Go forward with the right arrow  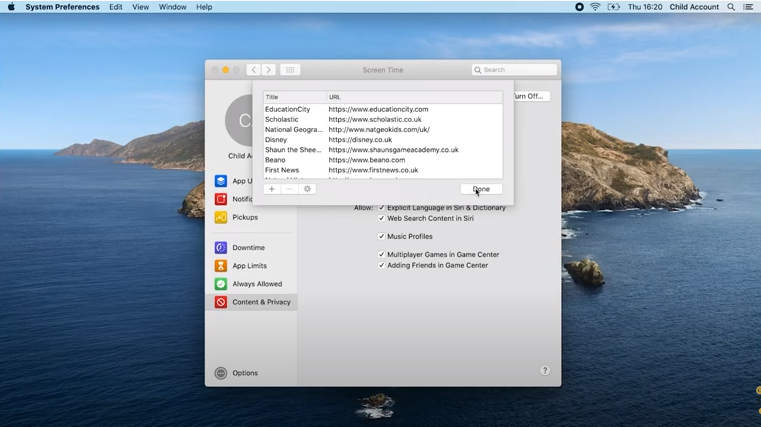tap(268, 70)
